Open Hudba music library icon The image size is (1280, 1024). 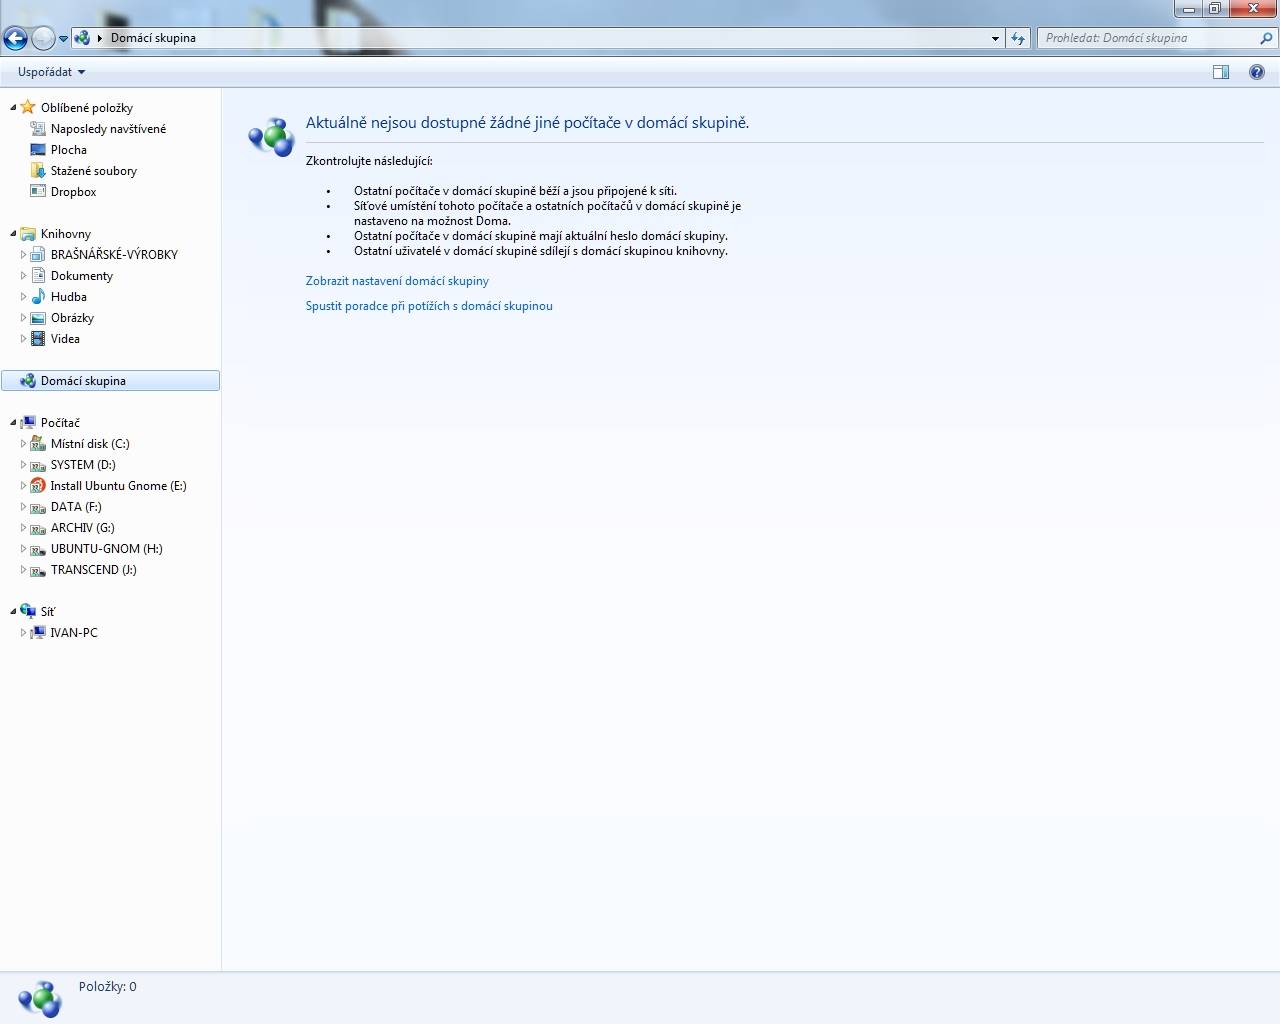click(38, 296)
